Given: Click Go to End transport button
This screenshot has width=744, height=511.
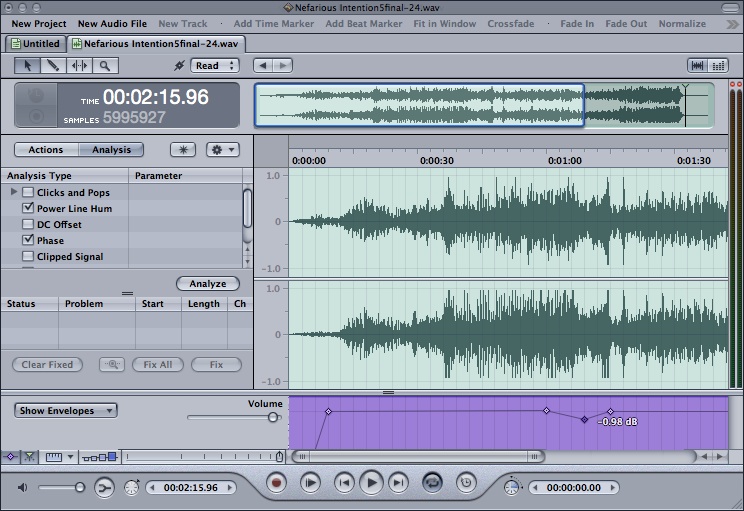Looking at the screenshot, I should coord(399,483).
